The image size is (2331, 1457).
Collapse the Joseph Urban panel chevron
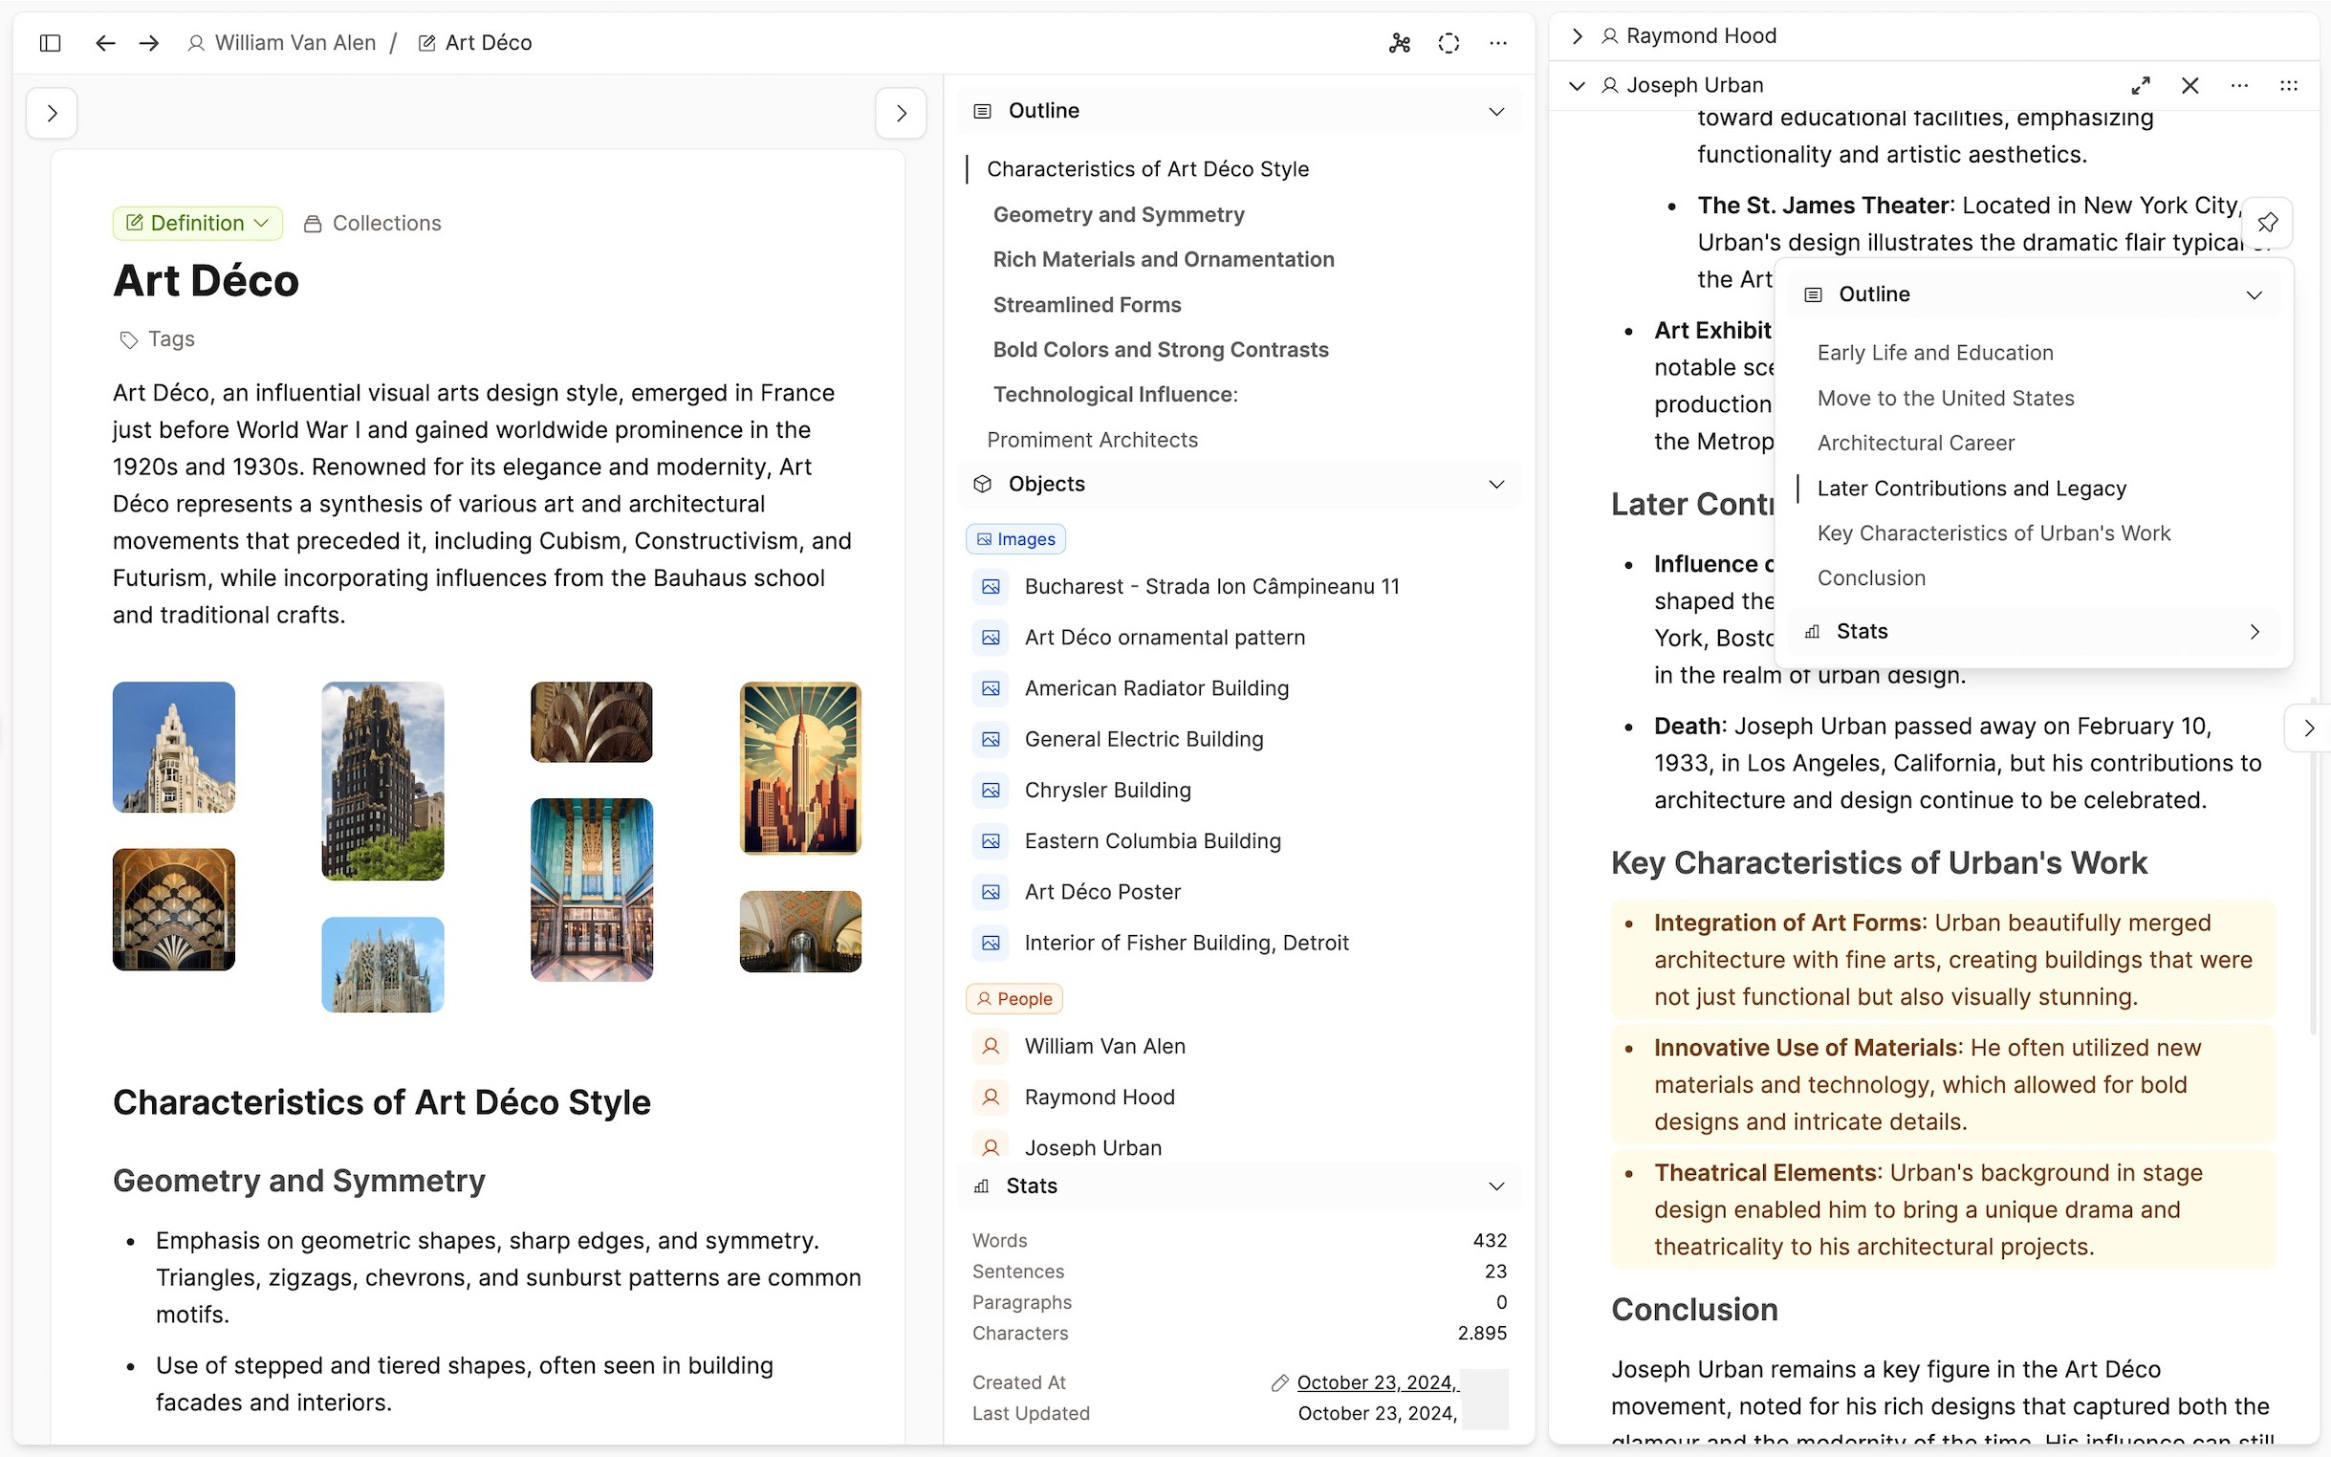click(x=1577, y=86)
